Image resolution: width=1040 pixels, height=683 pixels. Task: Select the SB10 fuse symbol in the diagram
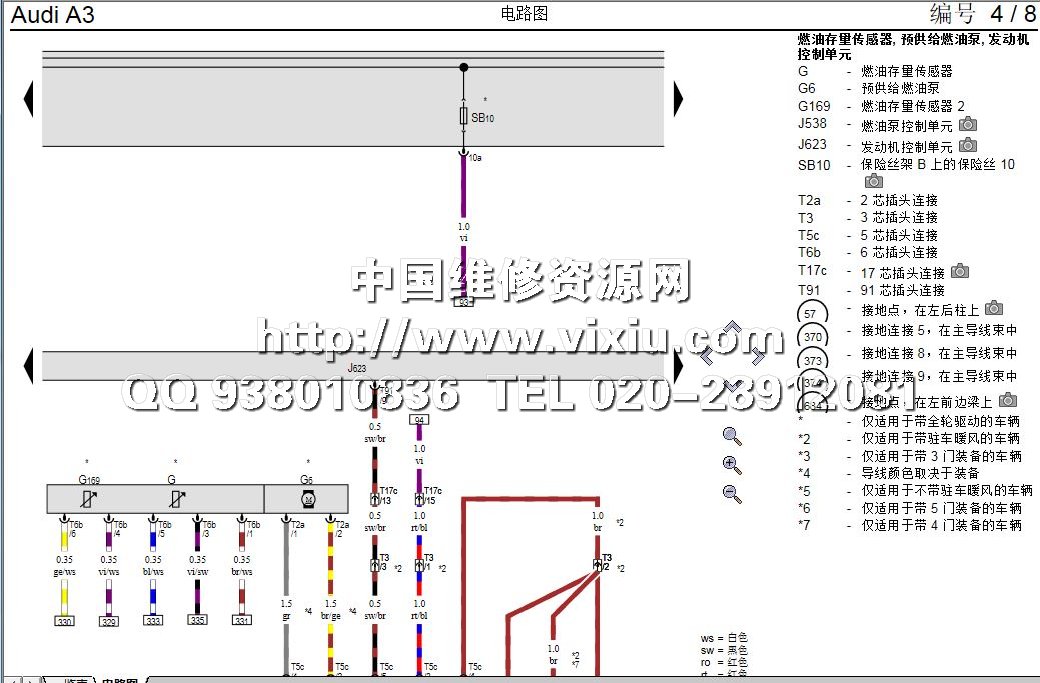(x=464, y=116)
